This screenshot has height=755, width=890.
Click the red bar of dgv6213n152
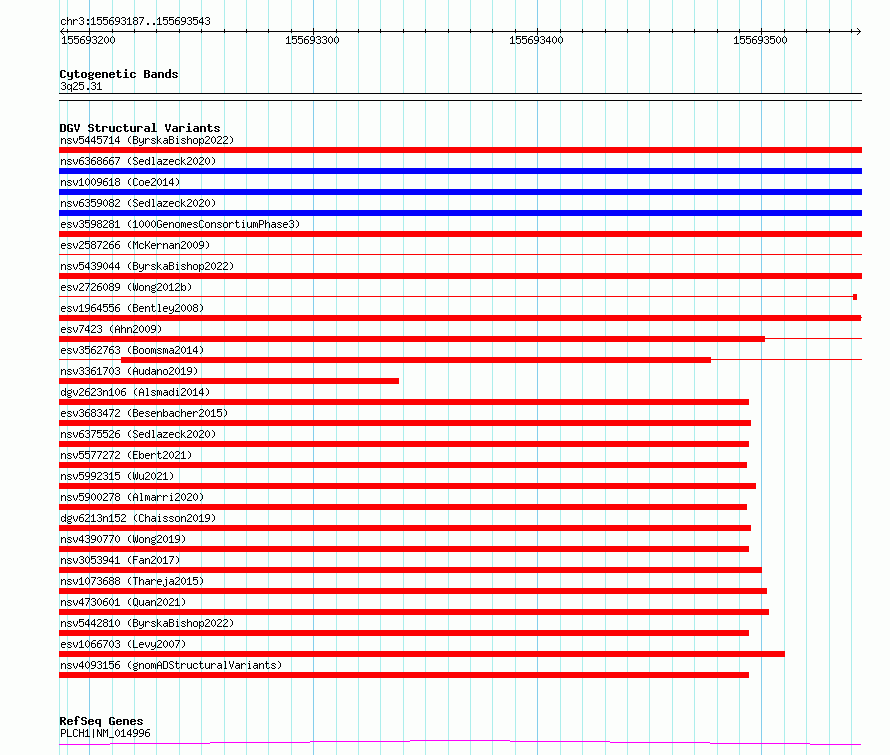point(405,528)
